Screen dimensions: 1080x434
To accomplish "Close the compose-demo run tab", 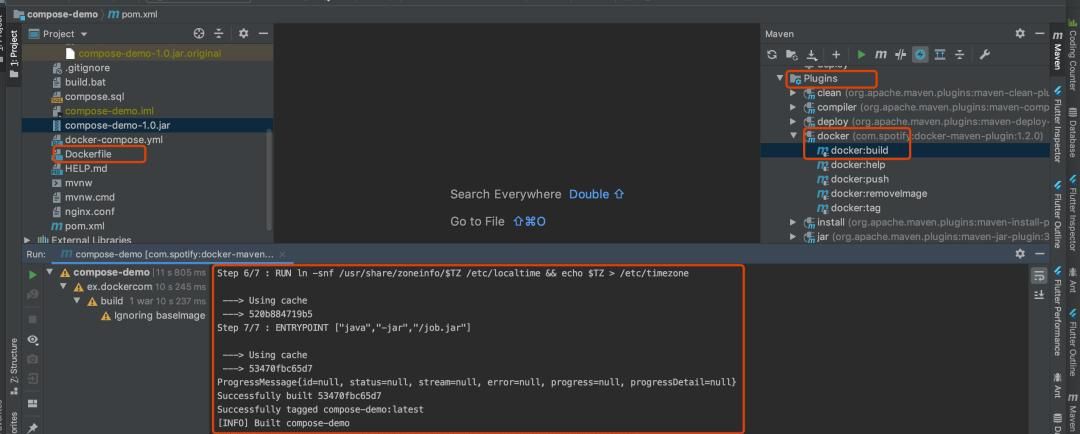I will coord(282,254).
